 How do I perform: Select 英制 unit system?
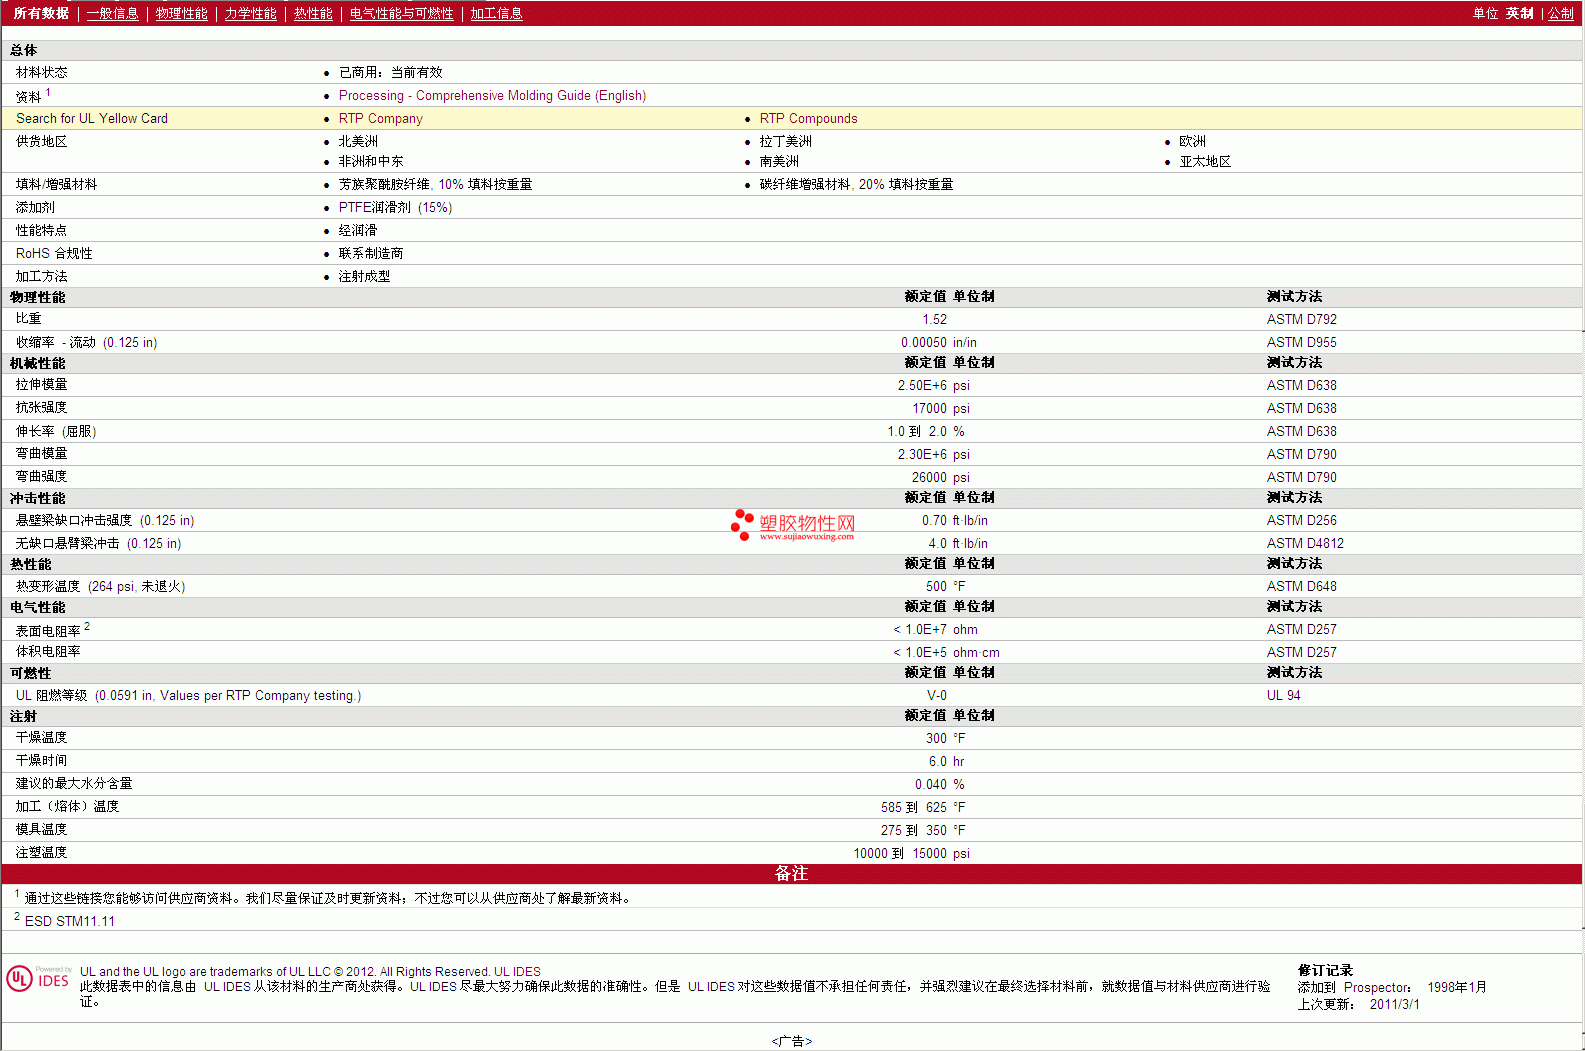pos(1520,13)
